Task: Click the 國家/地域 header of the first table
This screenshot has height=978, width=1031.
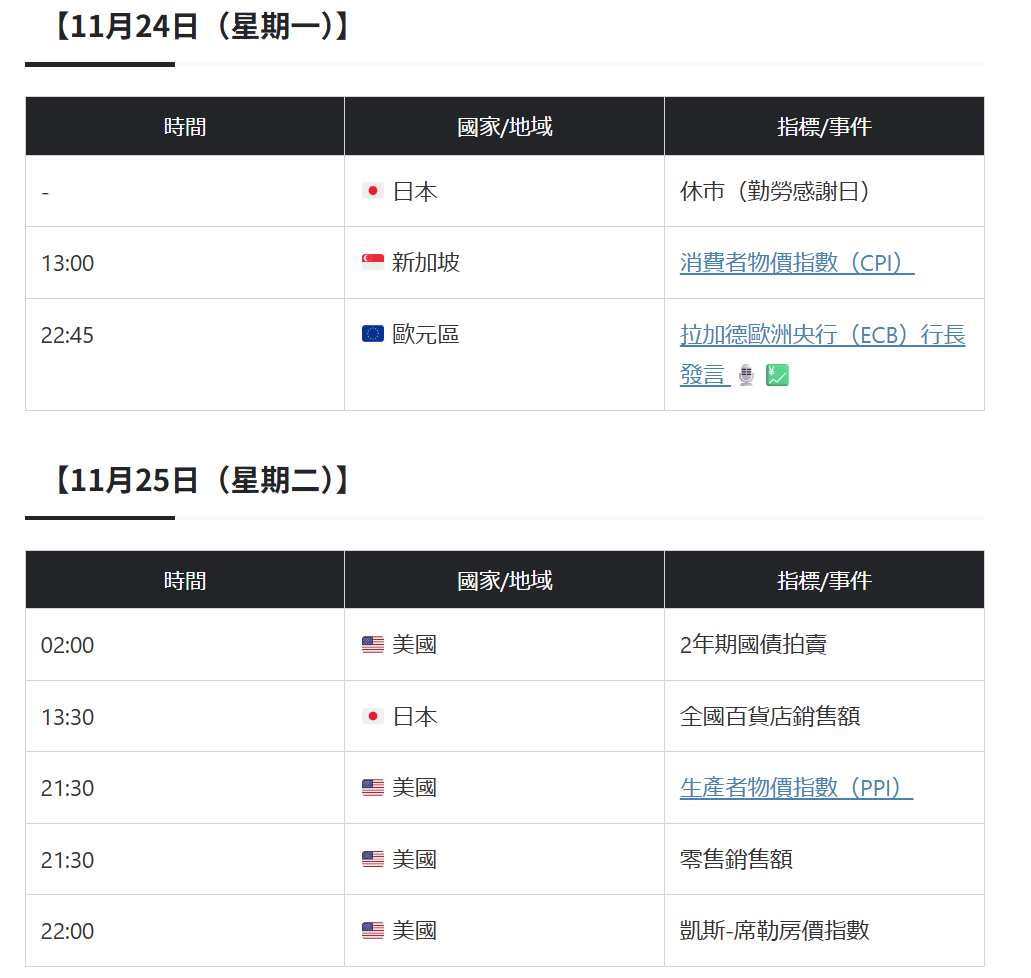Action: [x=503, y=126]
